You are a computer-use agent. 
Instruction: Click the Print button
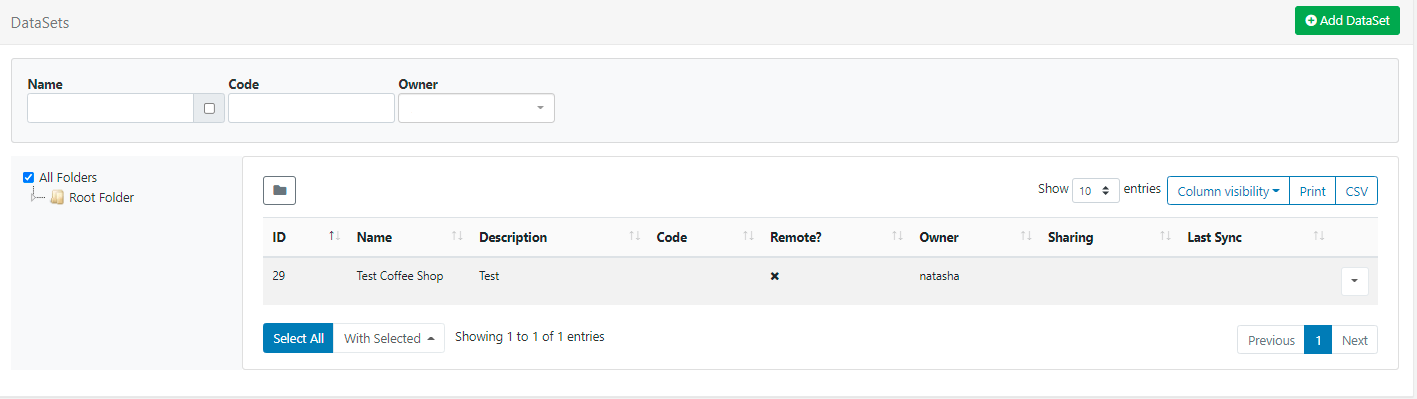[1312, 191]
